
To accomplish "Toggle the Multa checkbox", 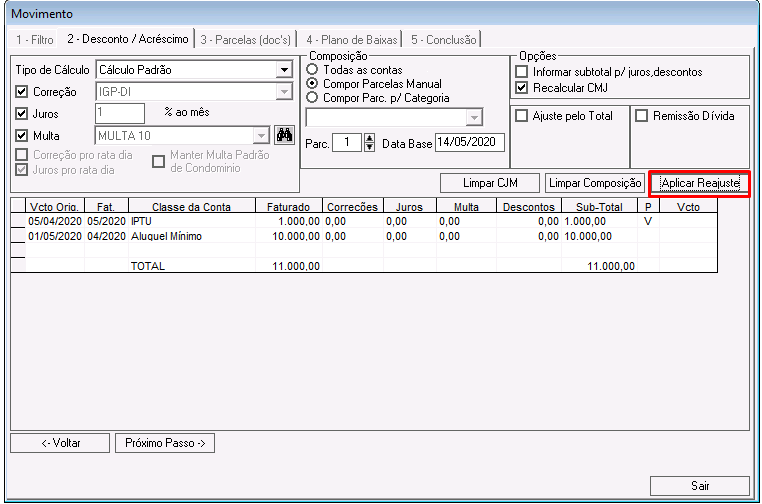I will coord(21,136).
